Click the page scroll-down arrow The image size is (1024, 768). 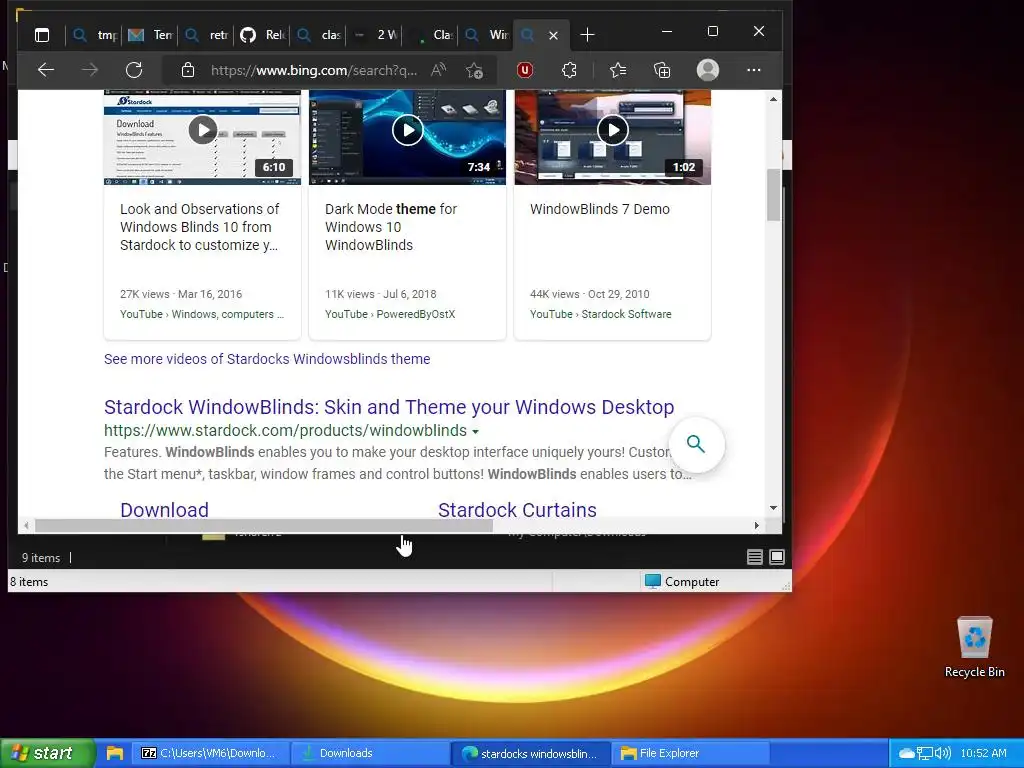coord(773,507)
